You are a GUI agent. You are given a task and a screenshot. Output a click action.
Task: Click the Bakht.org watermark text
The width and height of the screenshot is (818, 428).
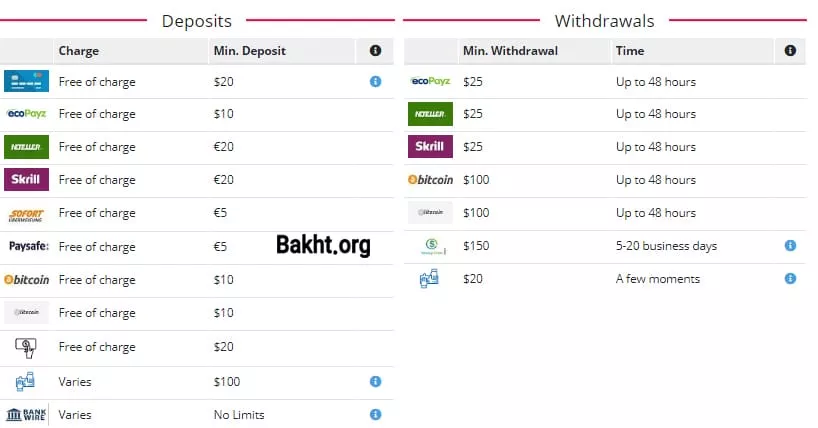coord(323,246)
